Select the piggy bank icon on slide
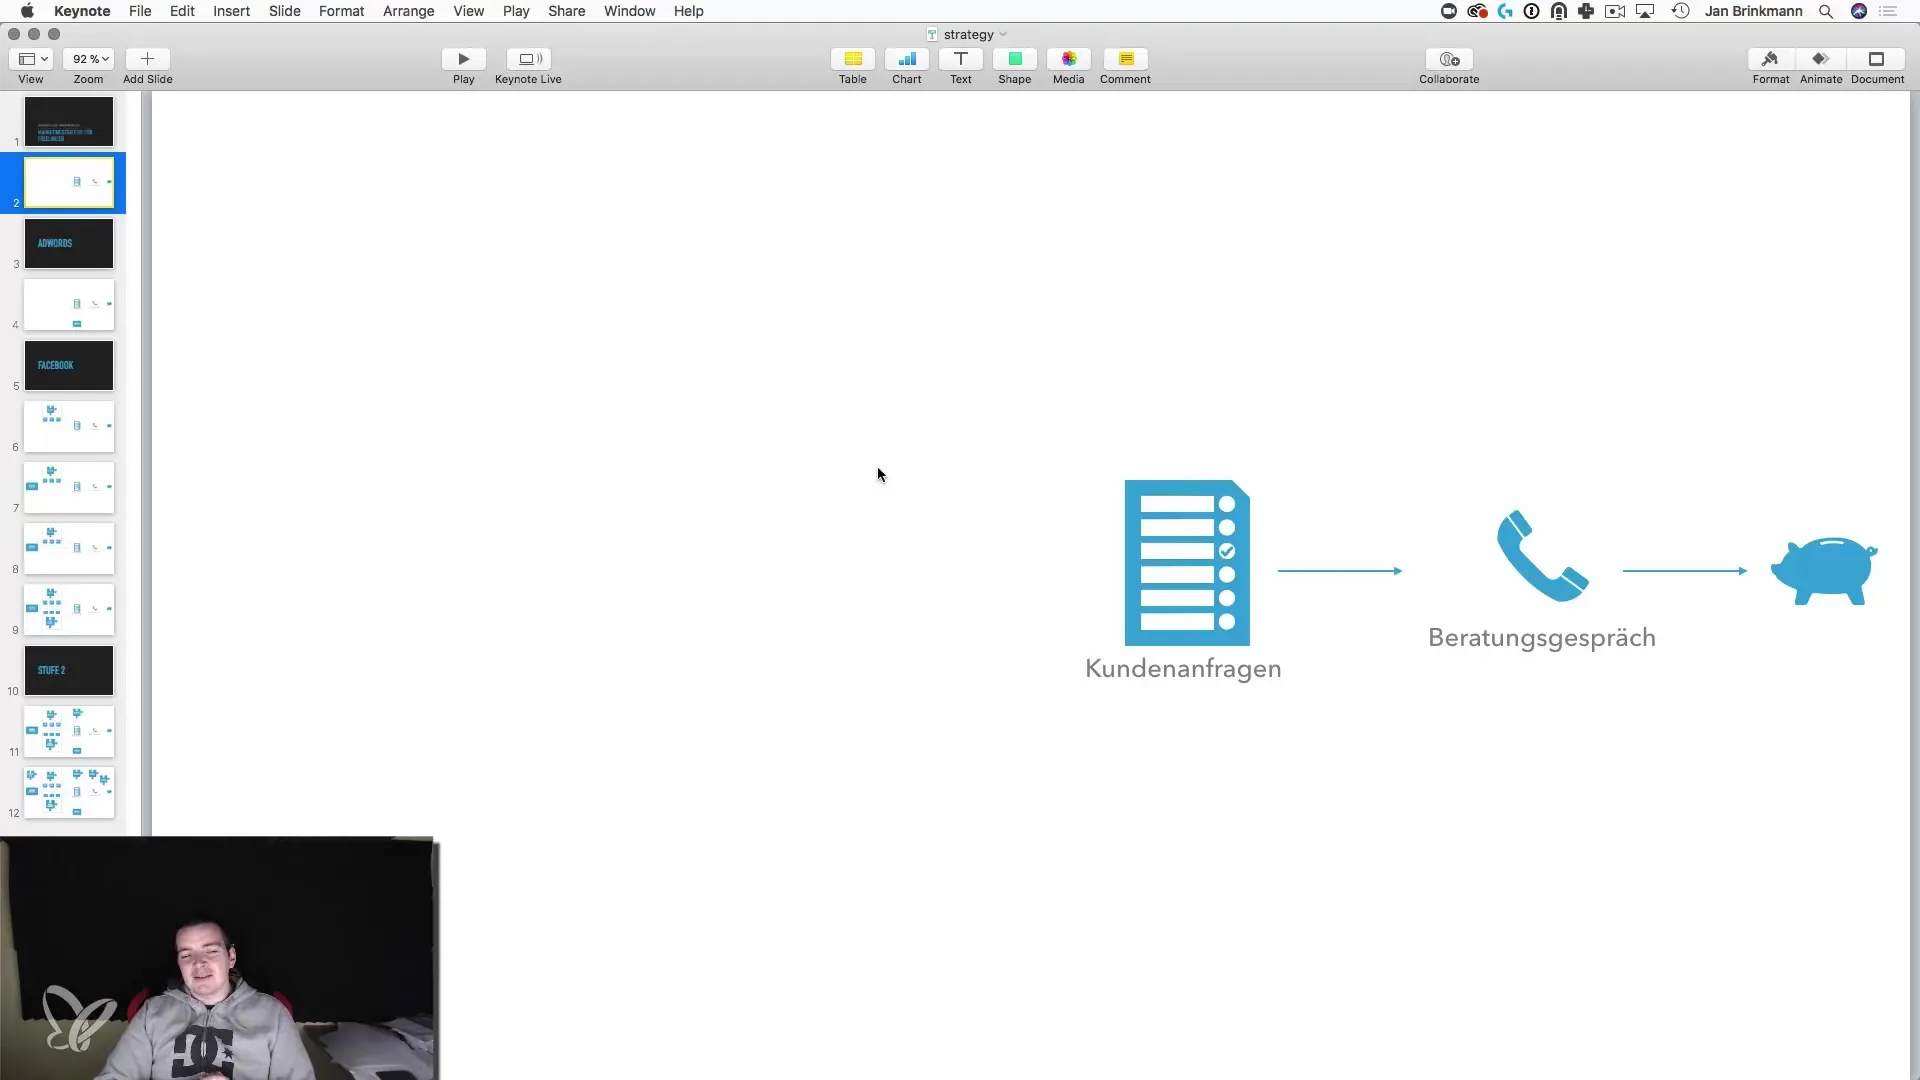Viewport: 1920px width, 1080px height. click(1824, 571)
